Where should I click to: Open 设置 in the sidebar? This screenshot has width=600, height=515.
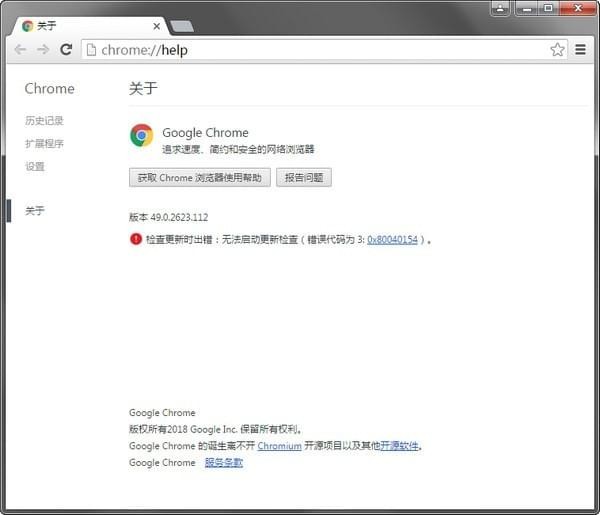click(35, 166)
